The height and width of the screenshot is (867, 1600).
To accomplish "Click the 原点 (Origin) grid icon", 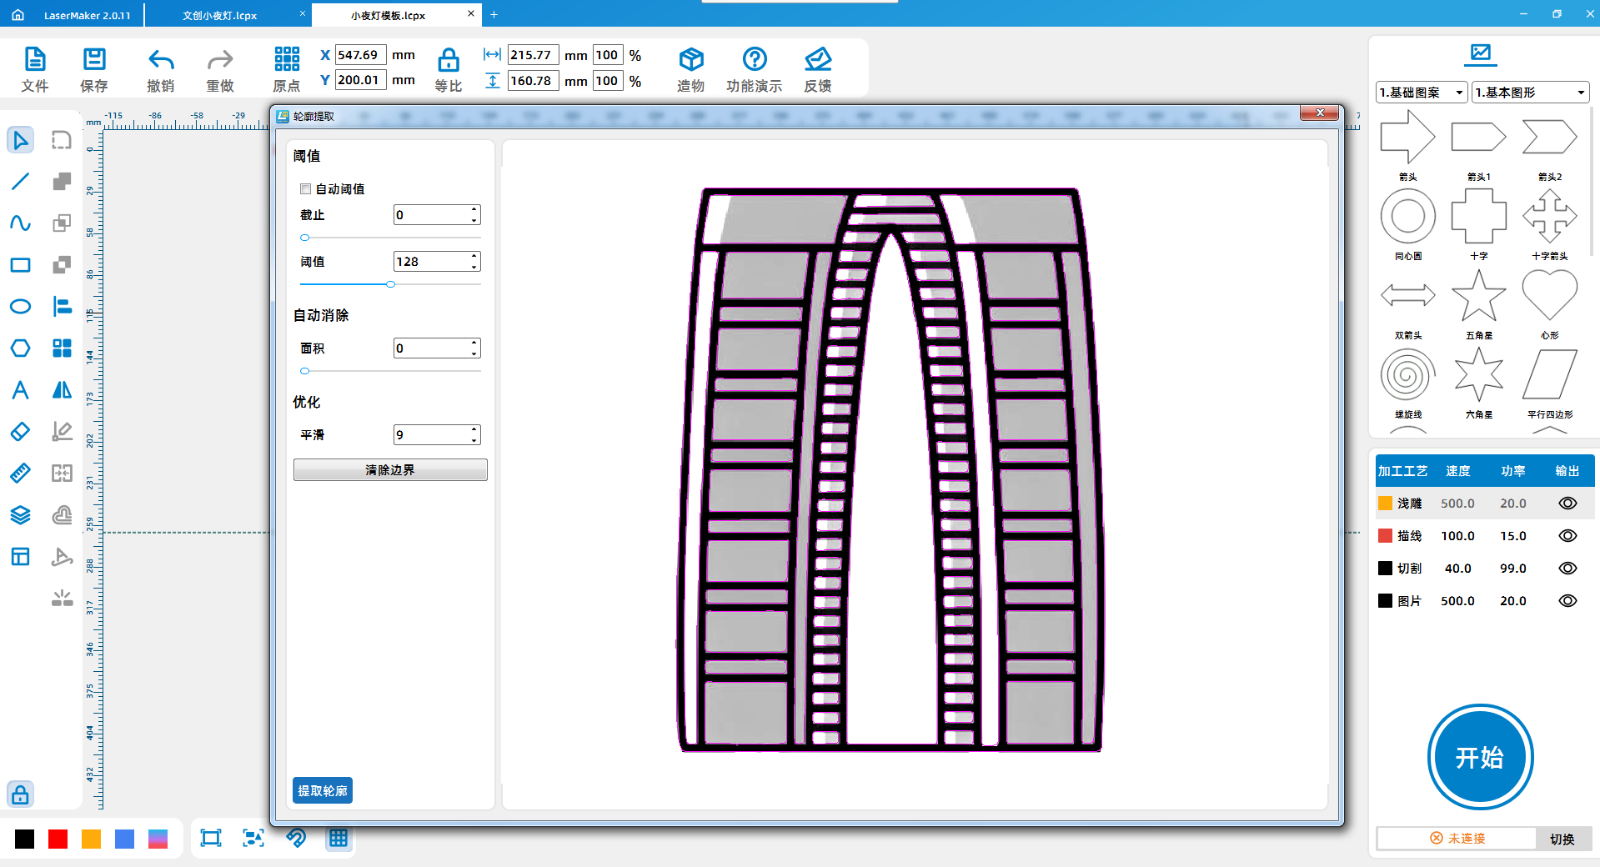I will 287,59.
